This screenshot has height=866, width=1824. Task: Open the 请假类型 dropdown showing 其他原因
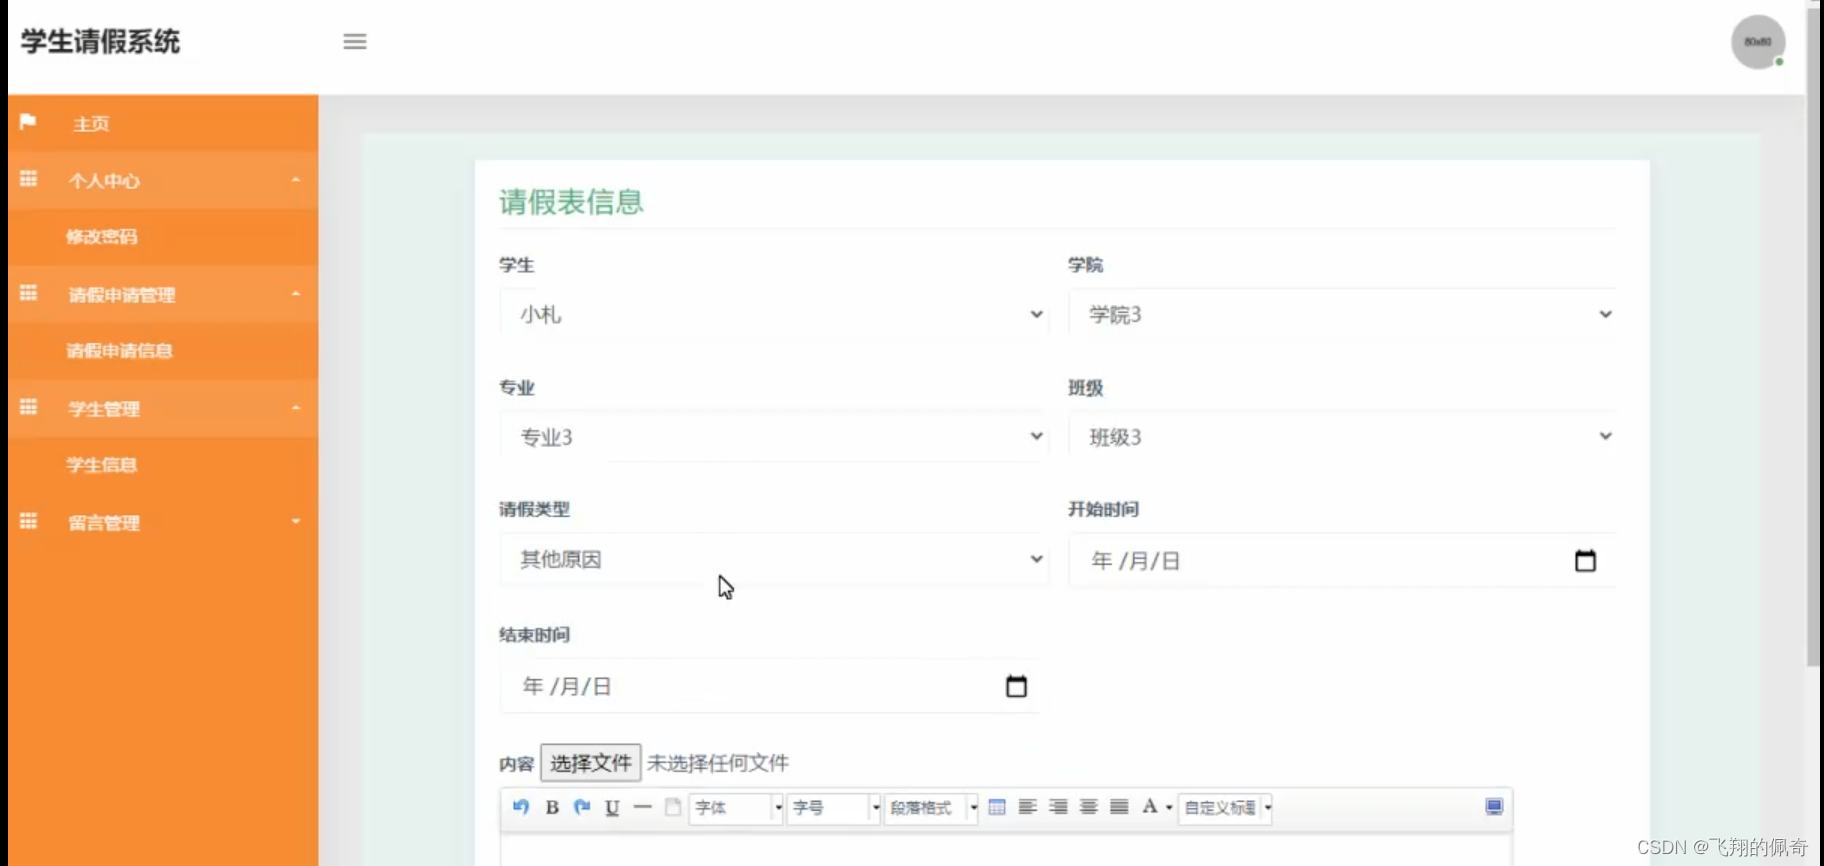(773, 559)
